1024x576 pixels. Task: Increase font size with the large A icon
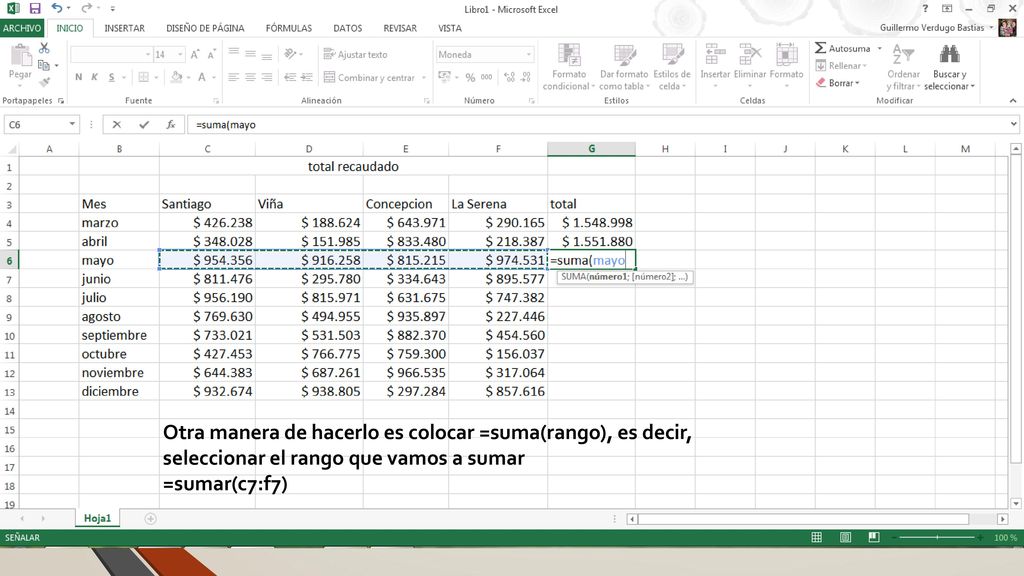(x=195, y=55)
